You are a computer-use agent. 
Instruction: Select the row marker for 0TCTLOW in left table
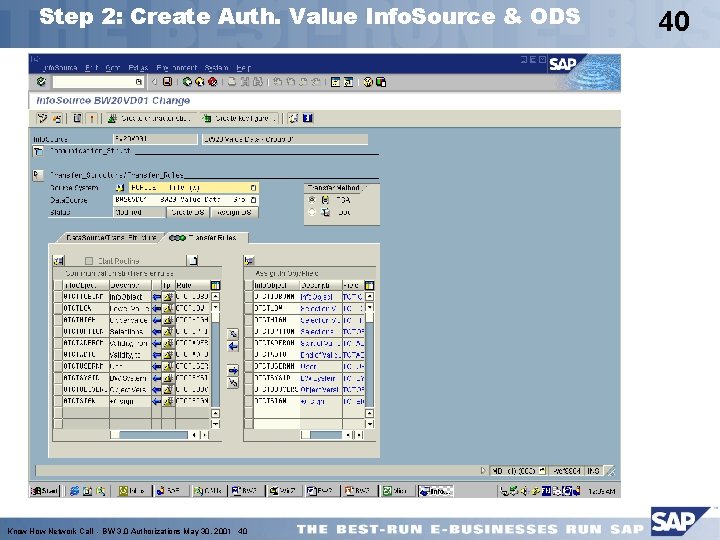click(58, 309)
